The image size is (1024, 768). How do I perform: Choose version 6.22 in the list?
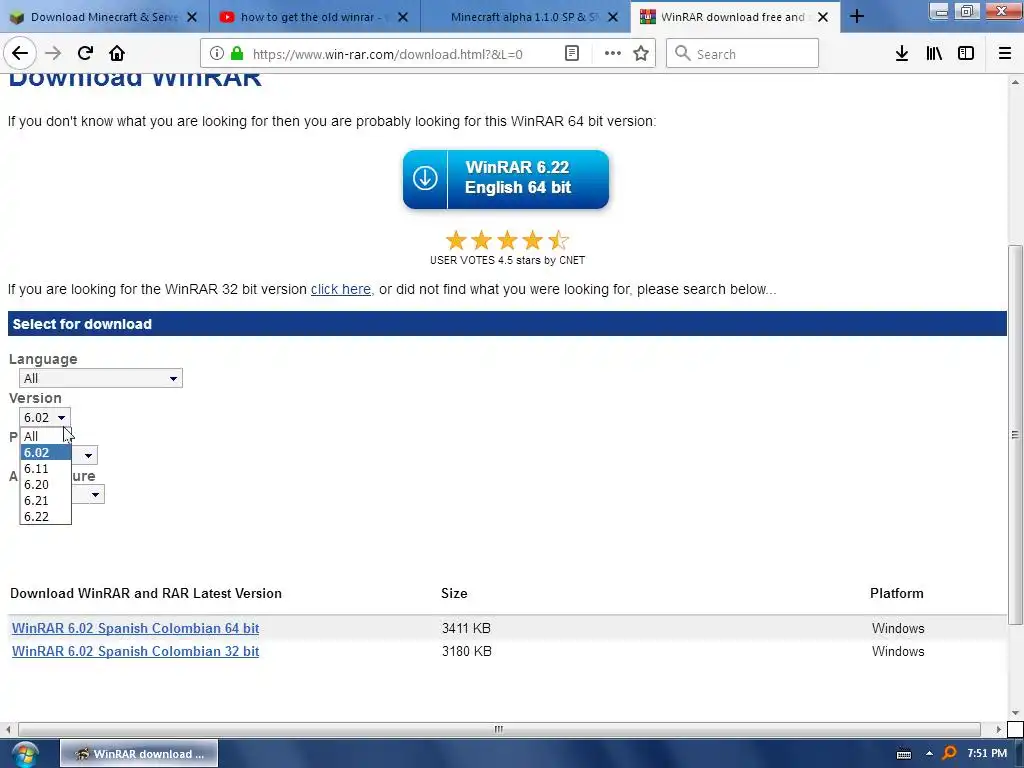click(x=45, y=517)
